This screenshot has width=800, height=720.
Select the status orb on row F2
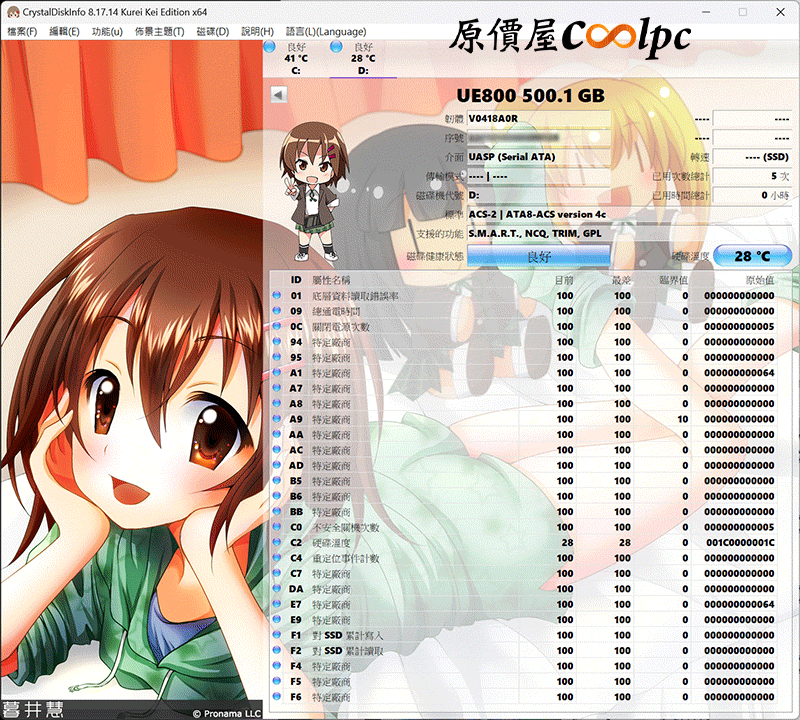pos(277,650)
